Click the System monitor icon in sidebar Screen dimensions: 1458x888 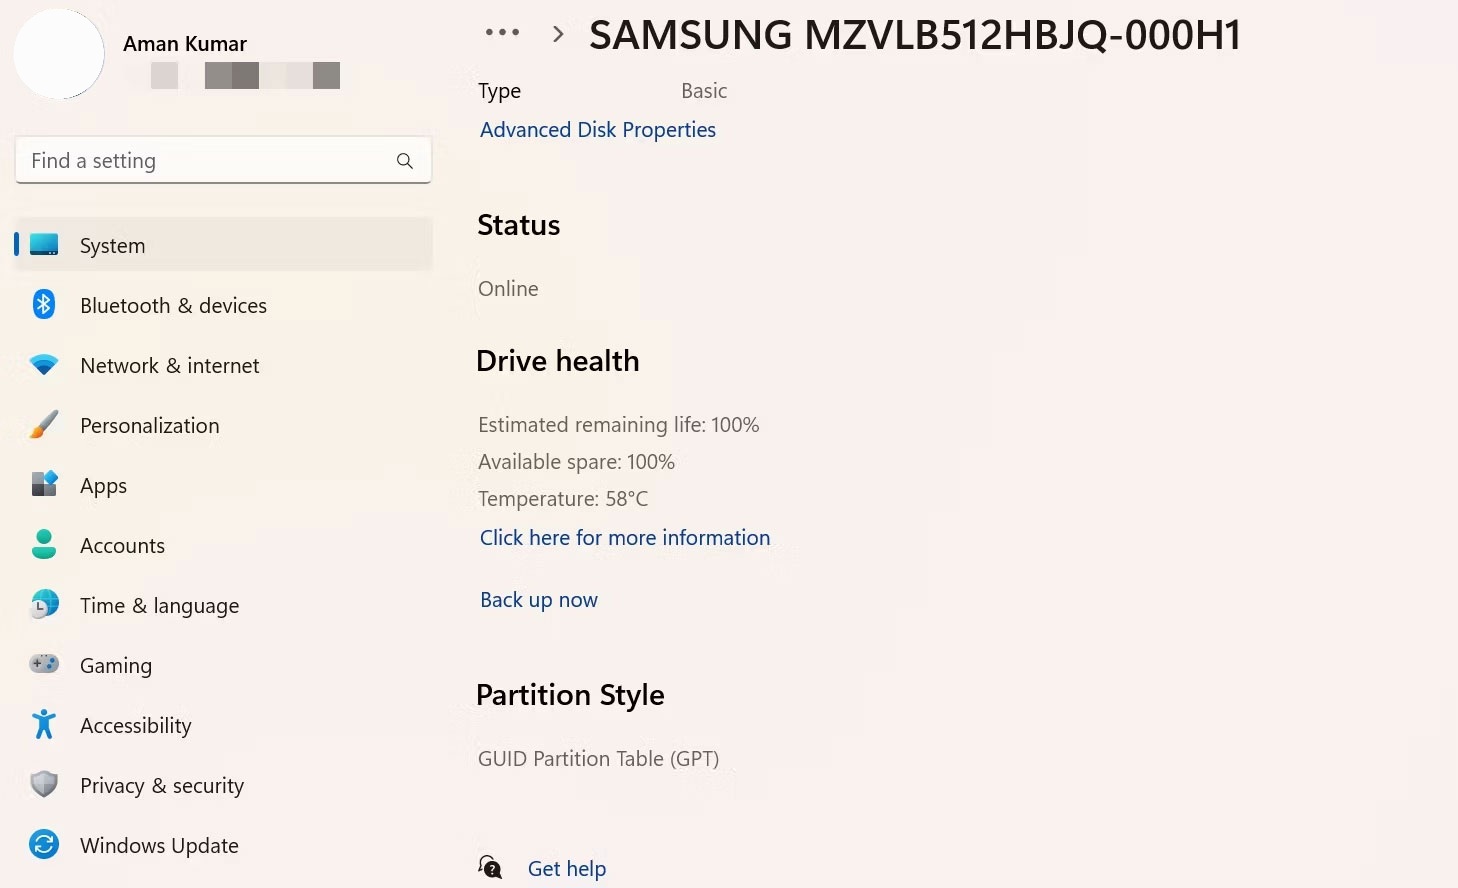pyautogui.click(x=44, y=245)
